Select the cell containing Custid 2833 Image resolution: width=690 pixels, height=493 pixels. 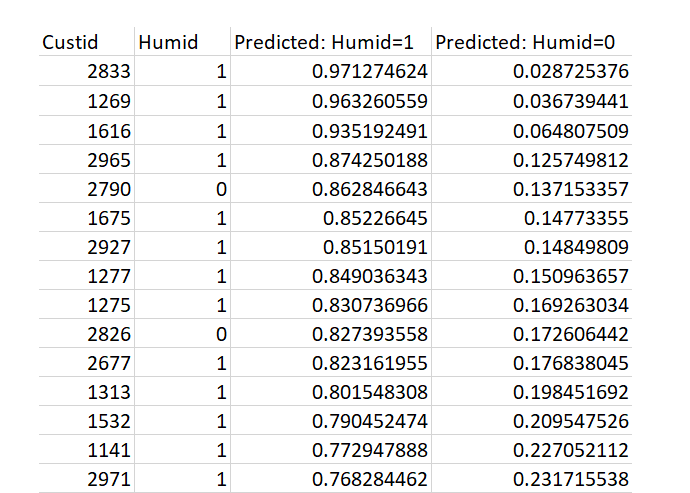87,71
